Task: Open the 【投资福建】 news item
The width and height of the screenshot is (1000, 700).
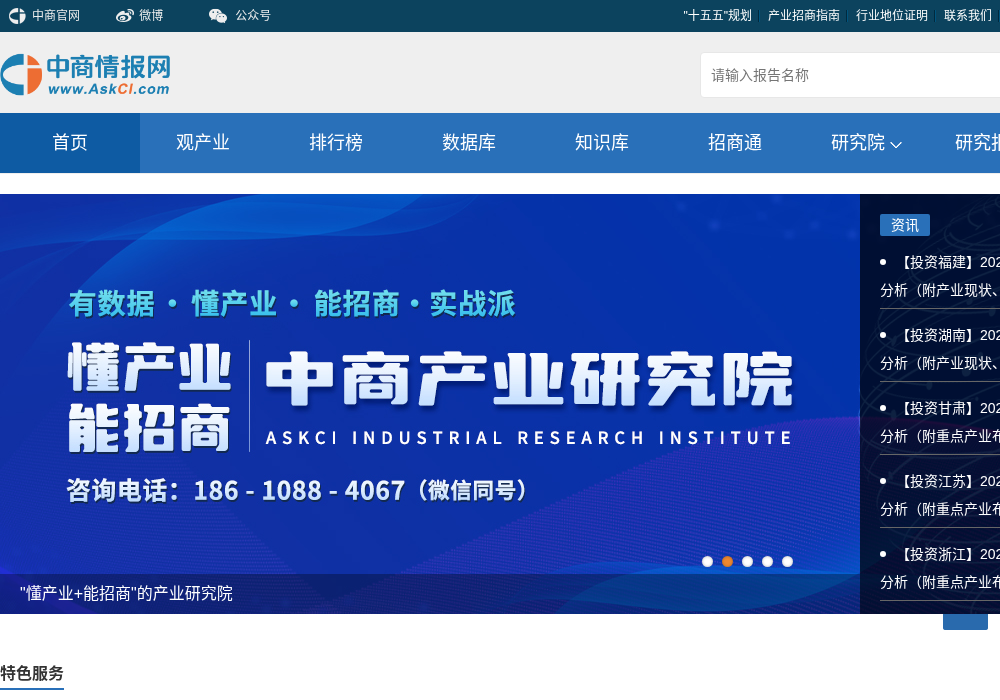Action: click(940, 276)
